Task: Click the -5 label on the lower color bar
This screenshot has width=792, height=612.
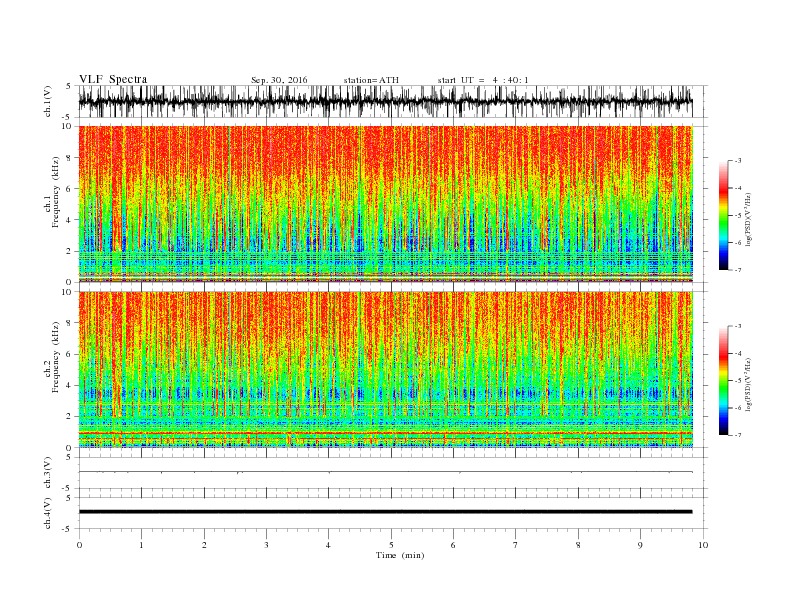Action: 737,381
